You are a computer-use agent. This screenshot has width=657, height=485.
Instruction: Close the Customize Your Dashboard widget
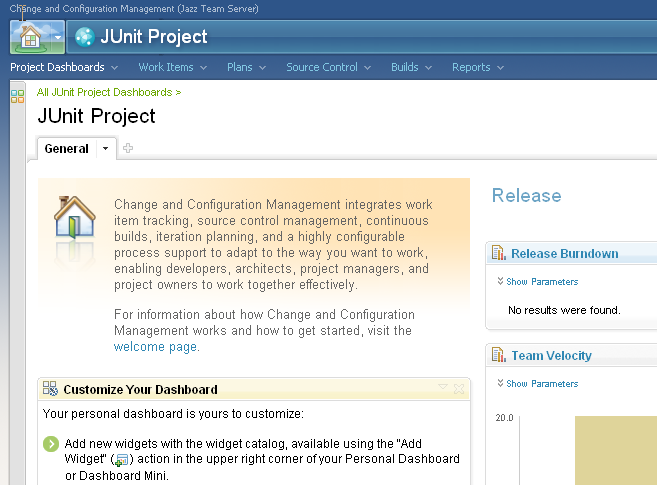[459, 389]
